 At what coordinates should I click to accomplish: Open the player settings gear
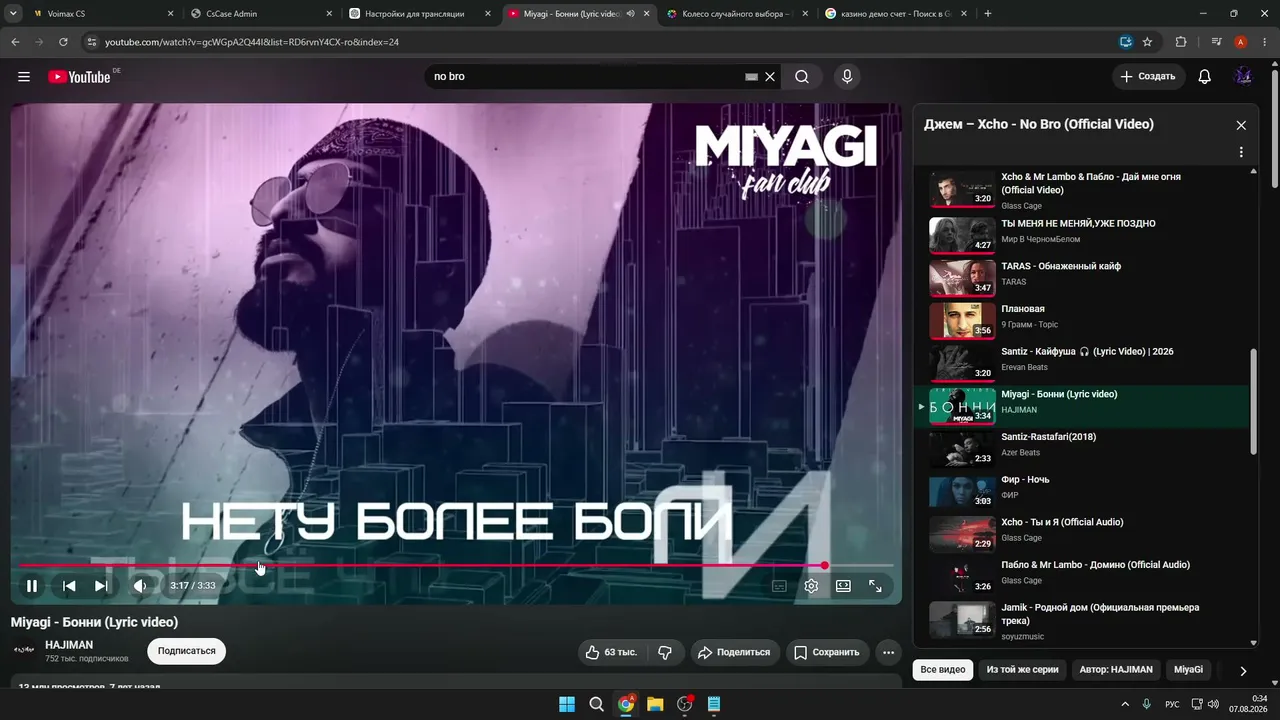point(811,586)
